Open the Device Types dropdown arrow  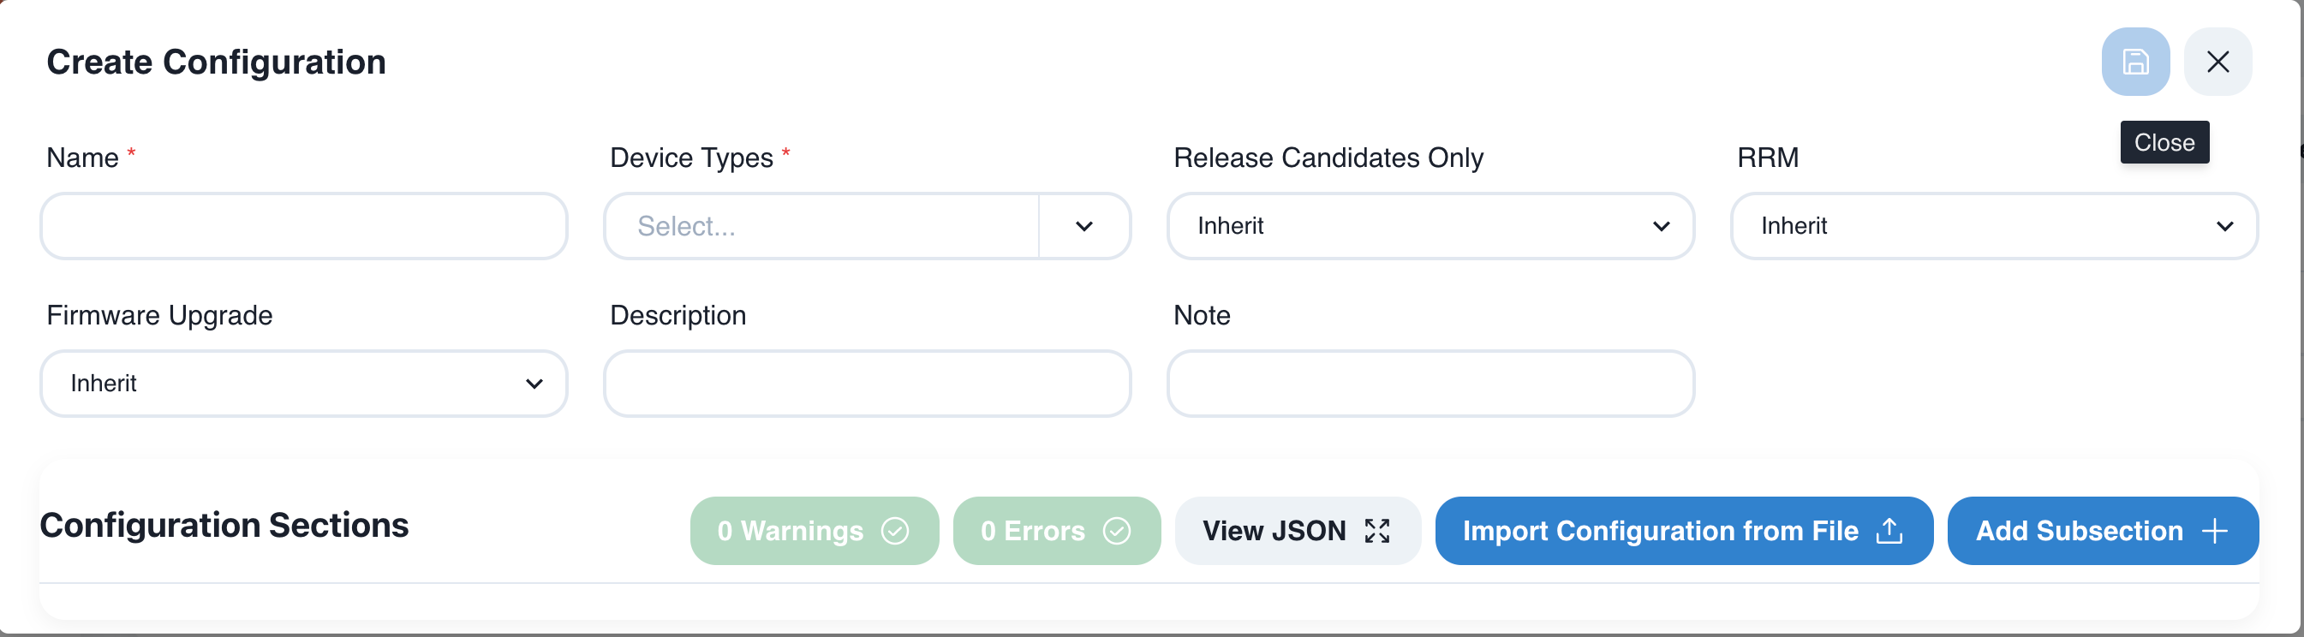[x=1084, y=226]
